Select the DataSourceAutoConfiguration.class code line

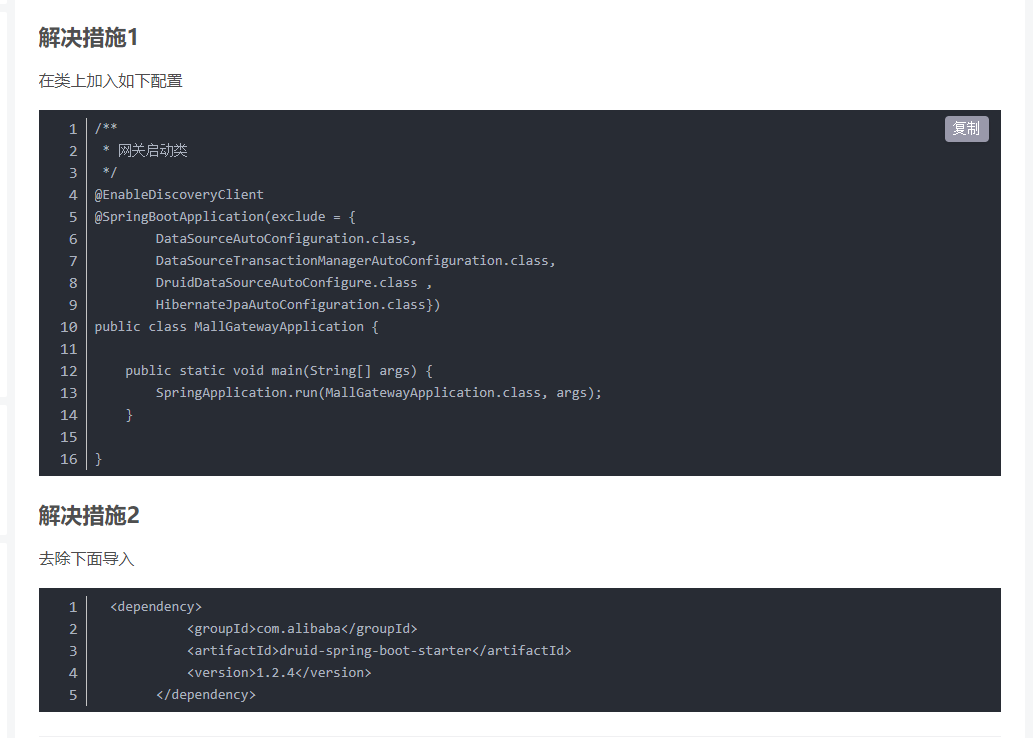click(285, 239)
